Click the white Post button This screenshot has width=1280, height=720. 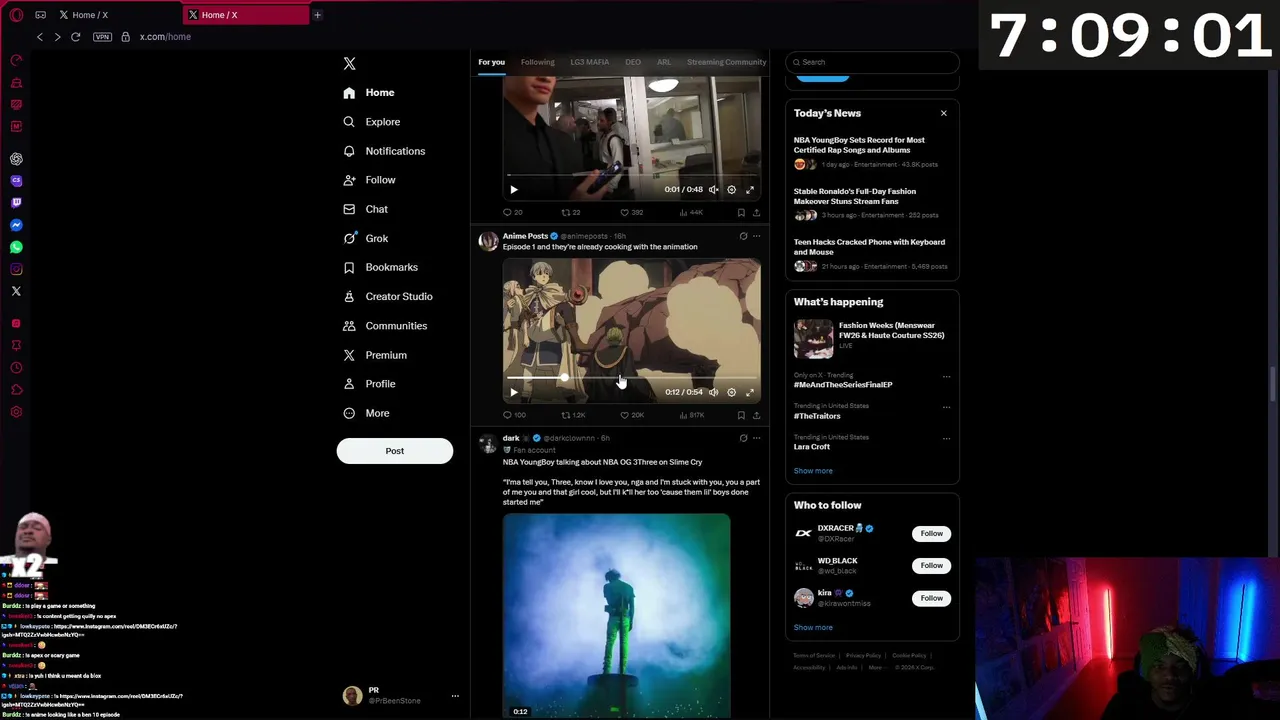(395, 451)
